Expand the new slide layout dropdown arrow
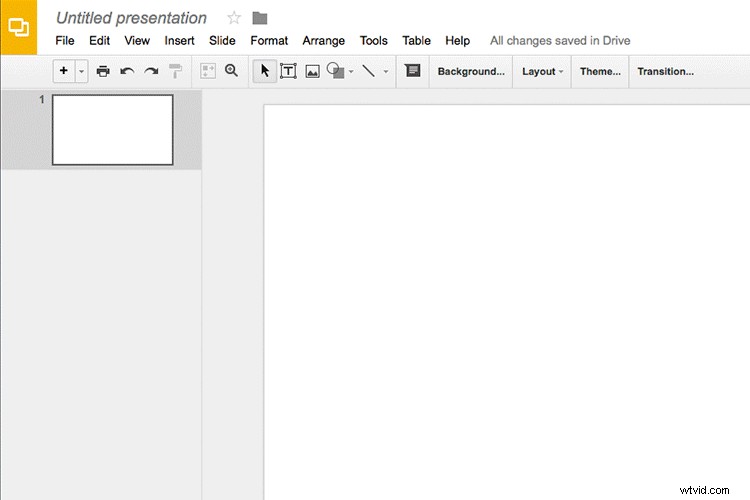The image size is (750, 500). [x=81, y=72]
